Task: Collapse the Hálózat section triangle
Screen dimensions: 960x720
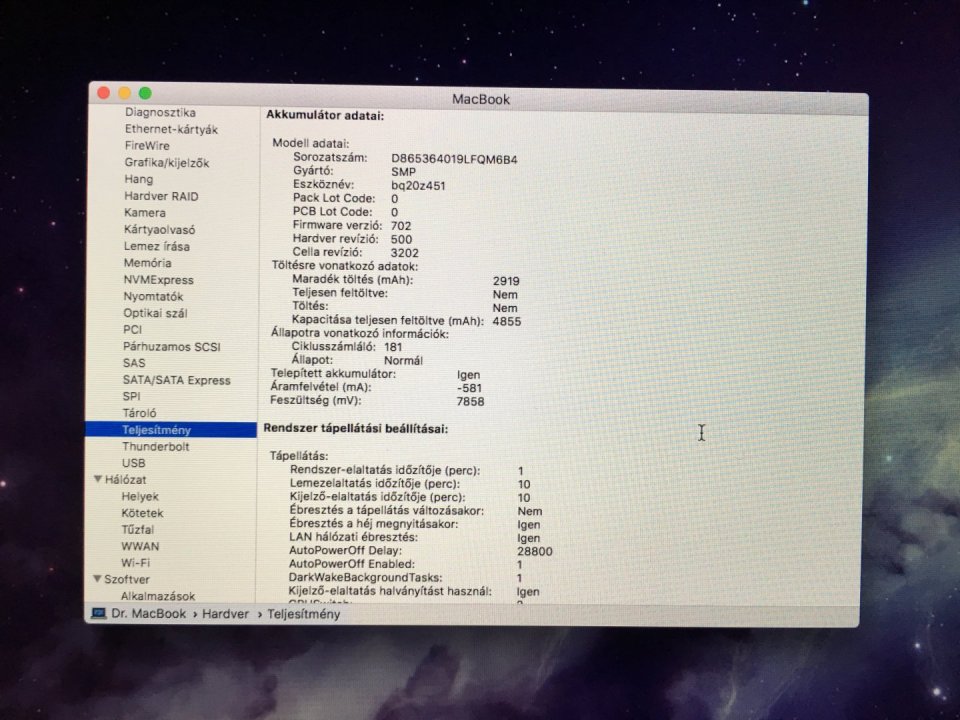Action: pyautogui.click(x=98, y=479)
